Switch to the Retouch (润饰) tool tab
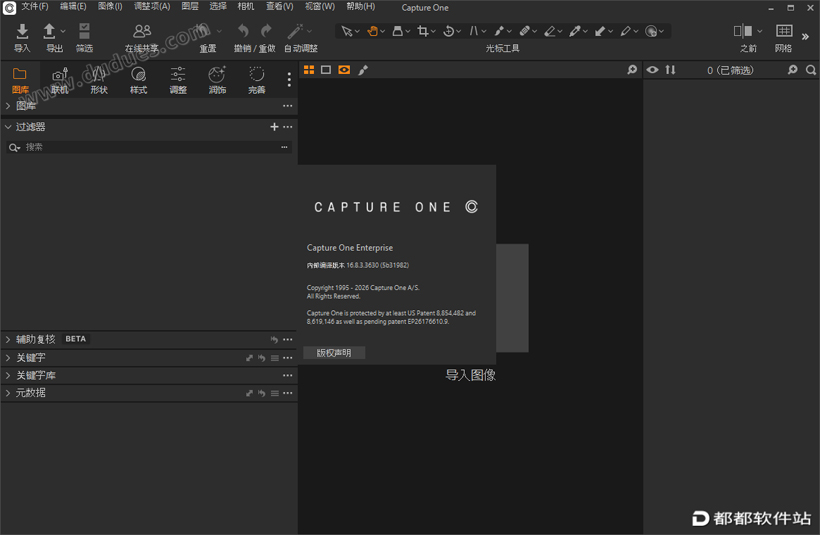The width and height of the screenshot is (820, 535). point(217,81)
